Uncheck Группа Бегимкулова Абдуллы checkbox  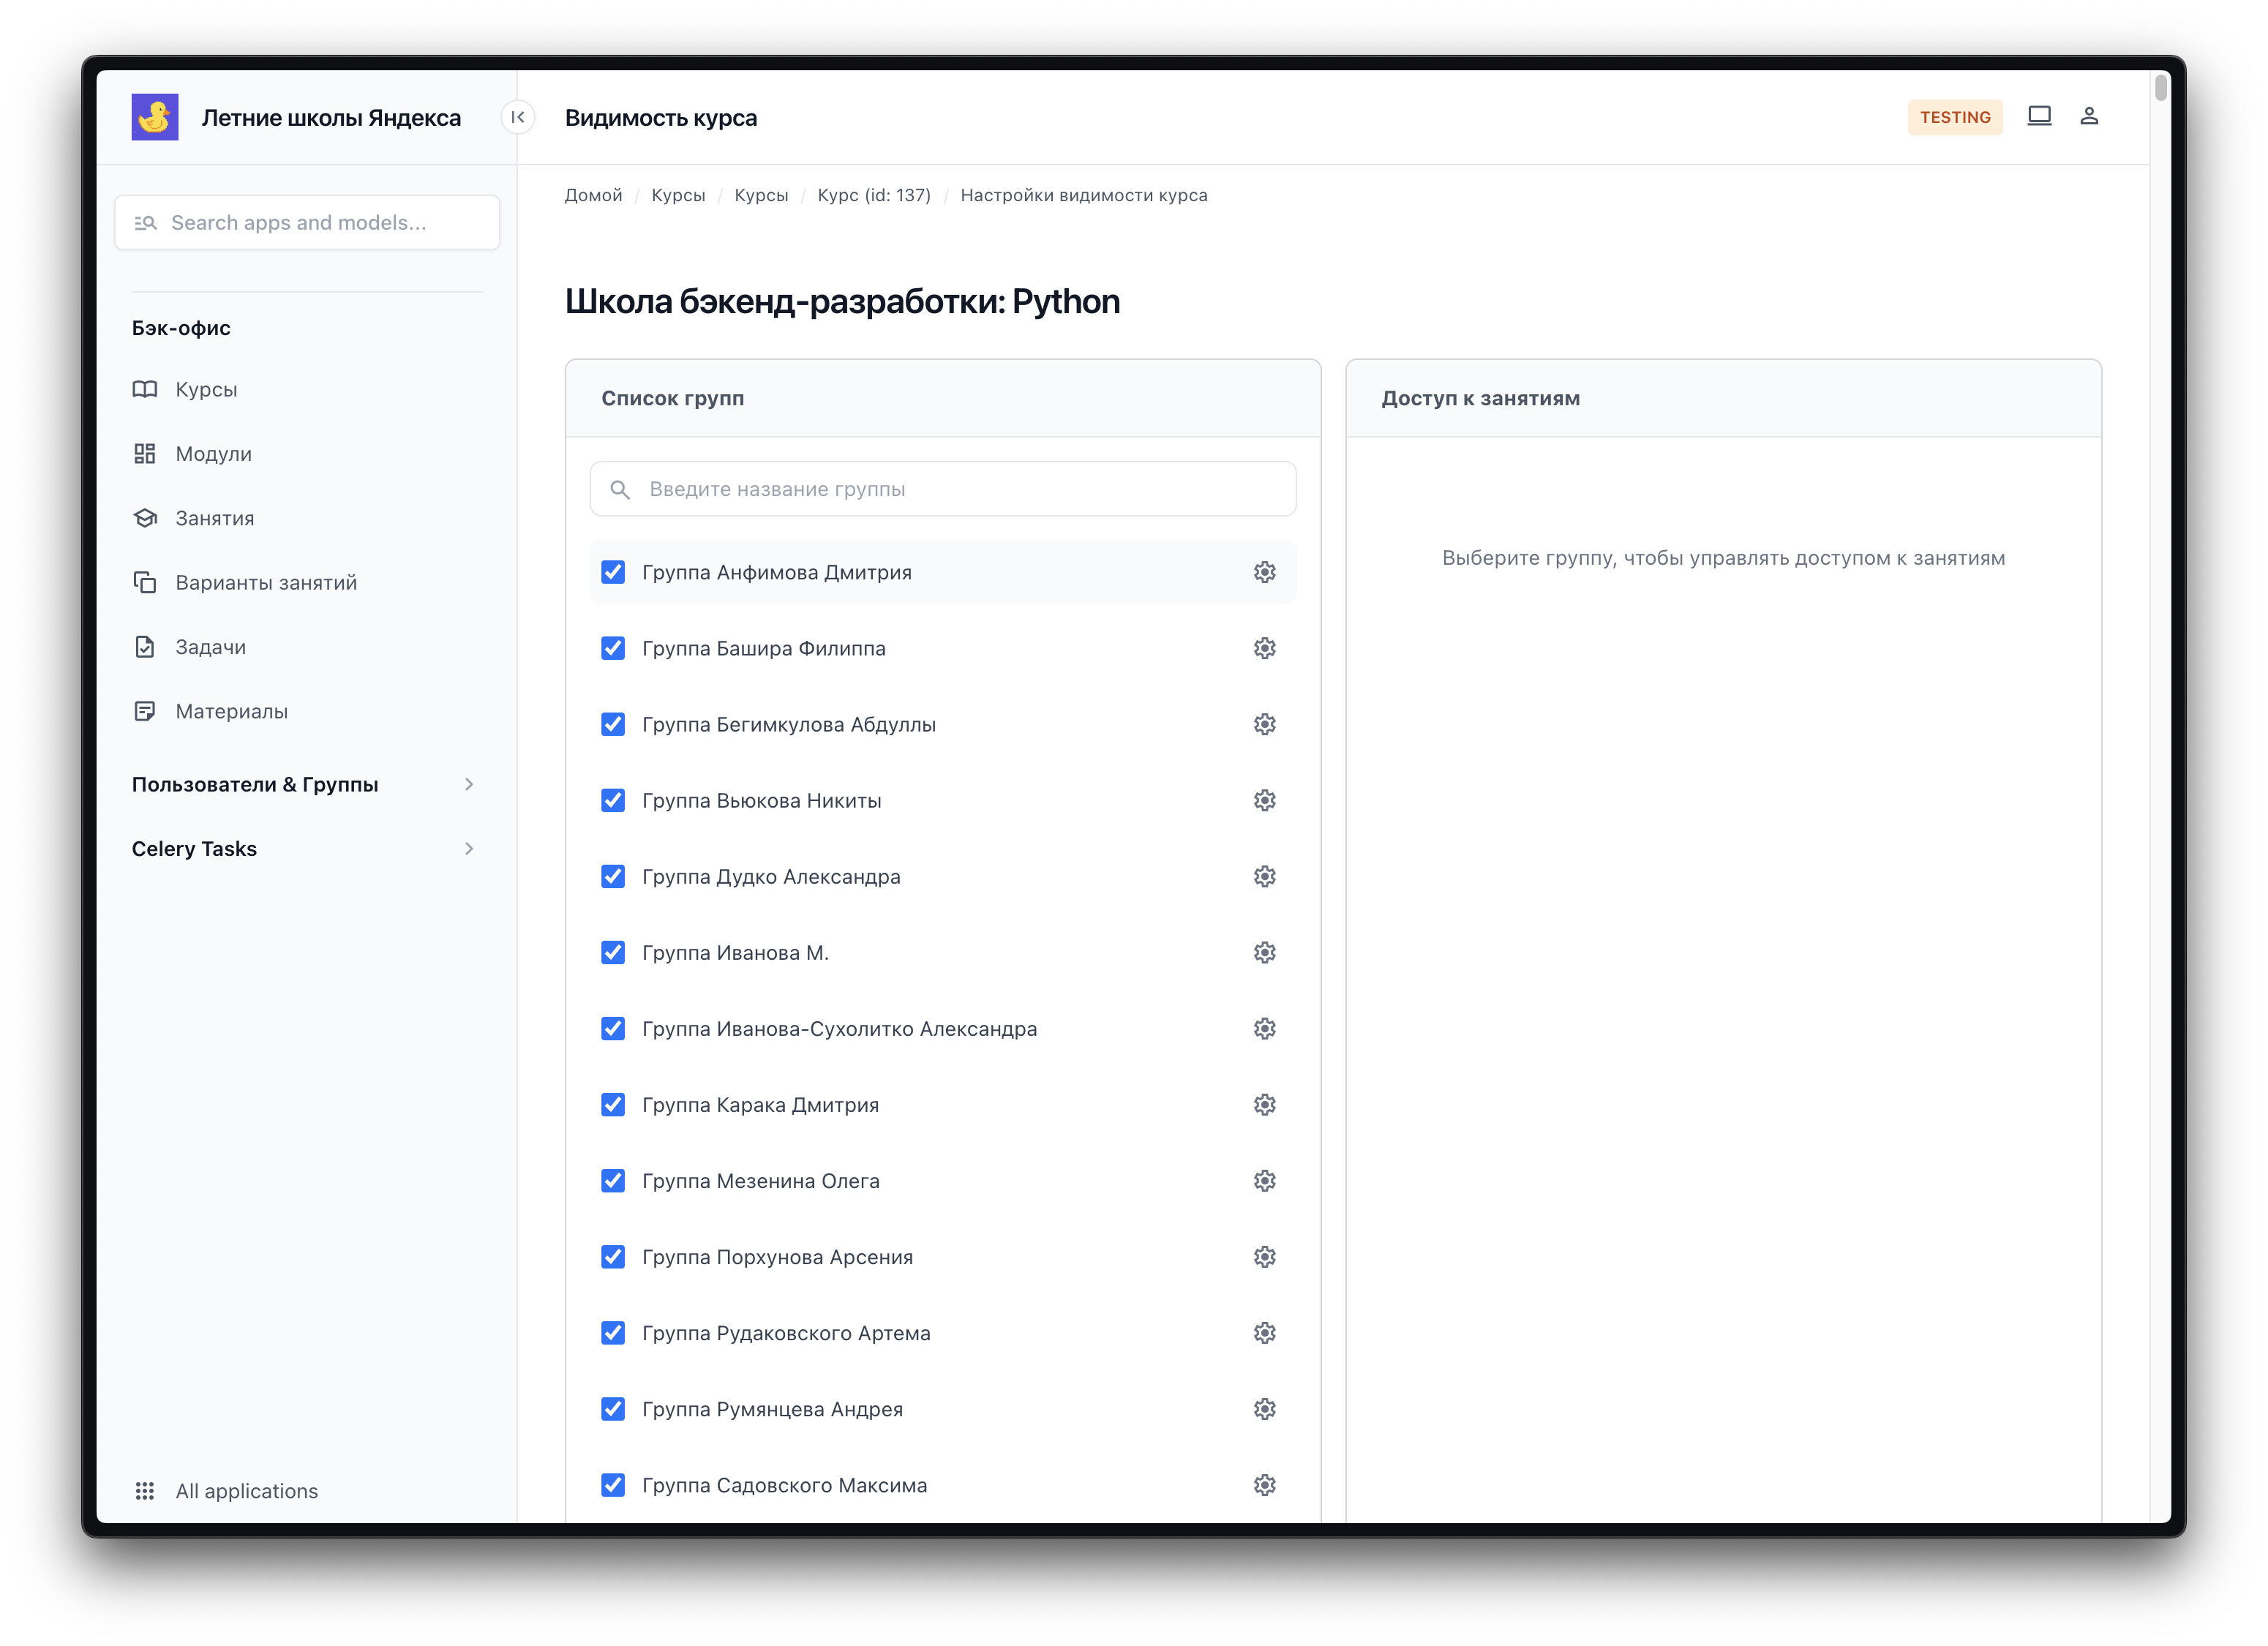pyautogui.click(x=613, y=724)
